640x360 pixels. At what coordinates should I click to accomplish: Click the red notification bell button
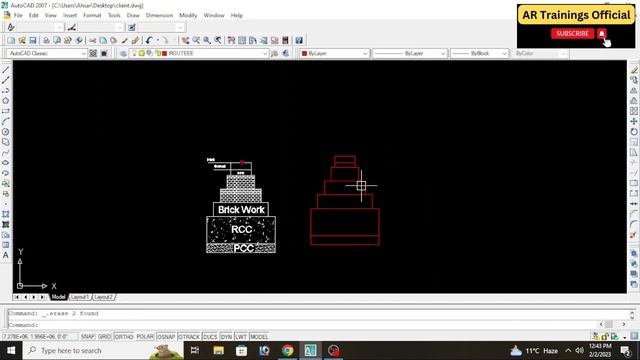pyautogui.click(x=602, y=33)
